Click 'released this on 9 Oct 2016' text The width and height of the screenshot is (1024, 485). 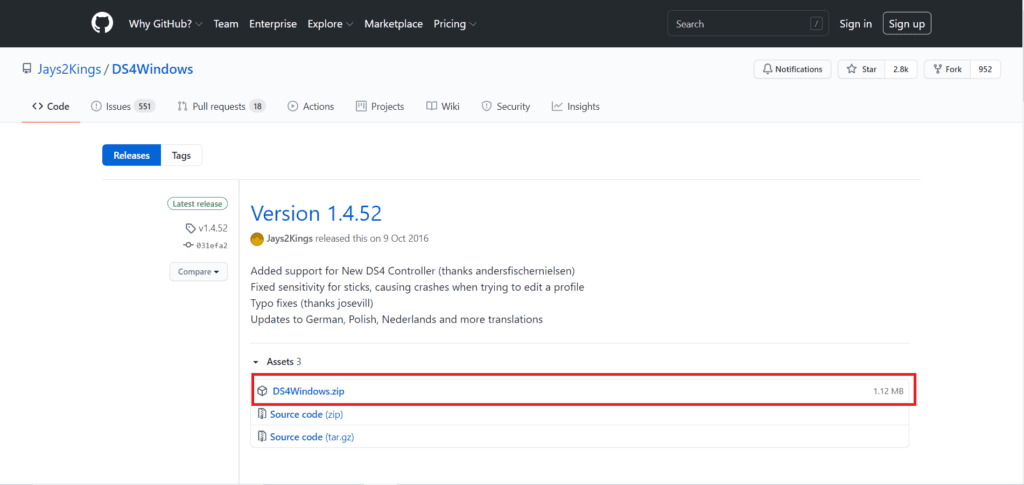coord(372,239)
